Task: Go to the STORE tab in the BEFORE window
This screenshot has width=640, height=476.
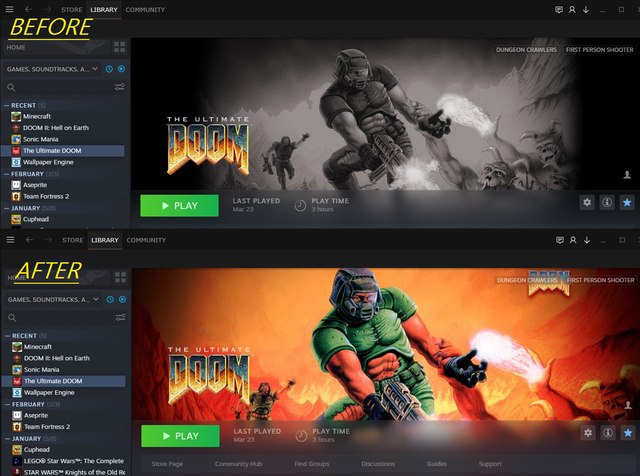Action: pyautogui.click(x=73, y=10)
